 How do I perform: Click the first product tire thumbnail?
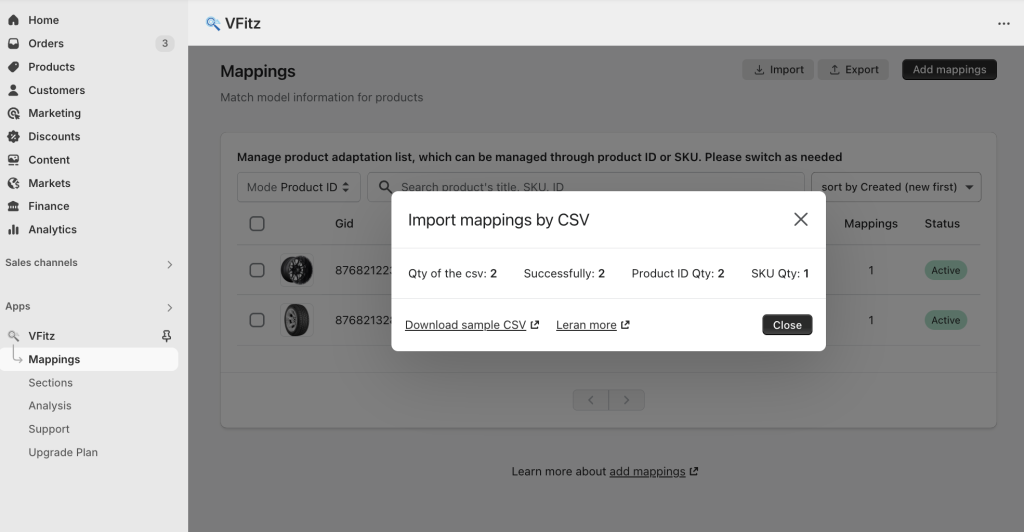[296, 270]
